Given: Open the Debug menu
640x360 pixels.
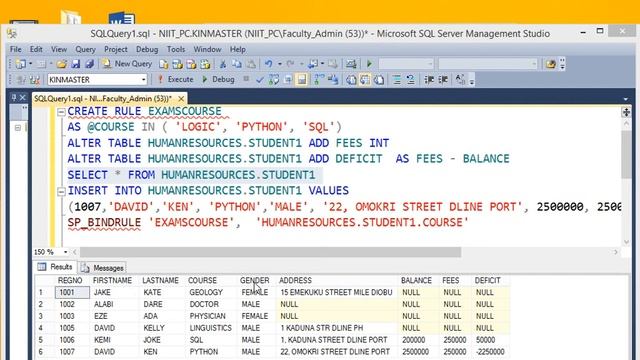Looking at the screenshot, I should (147, 49).
